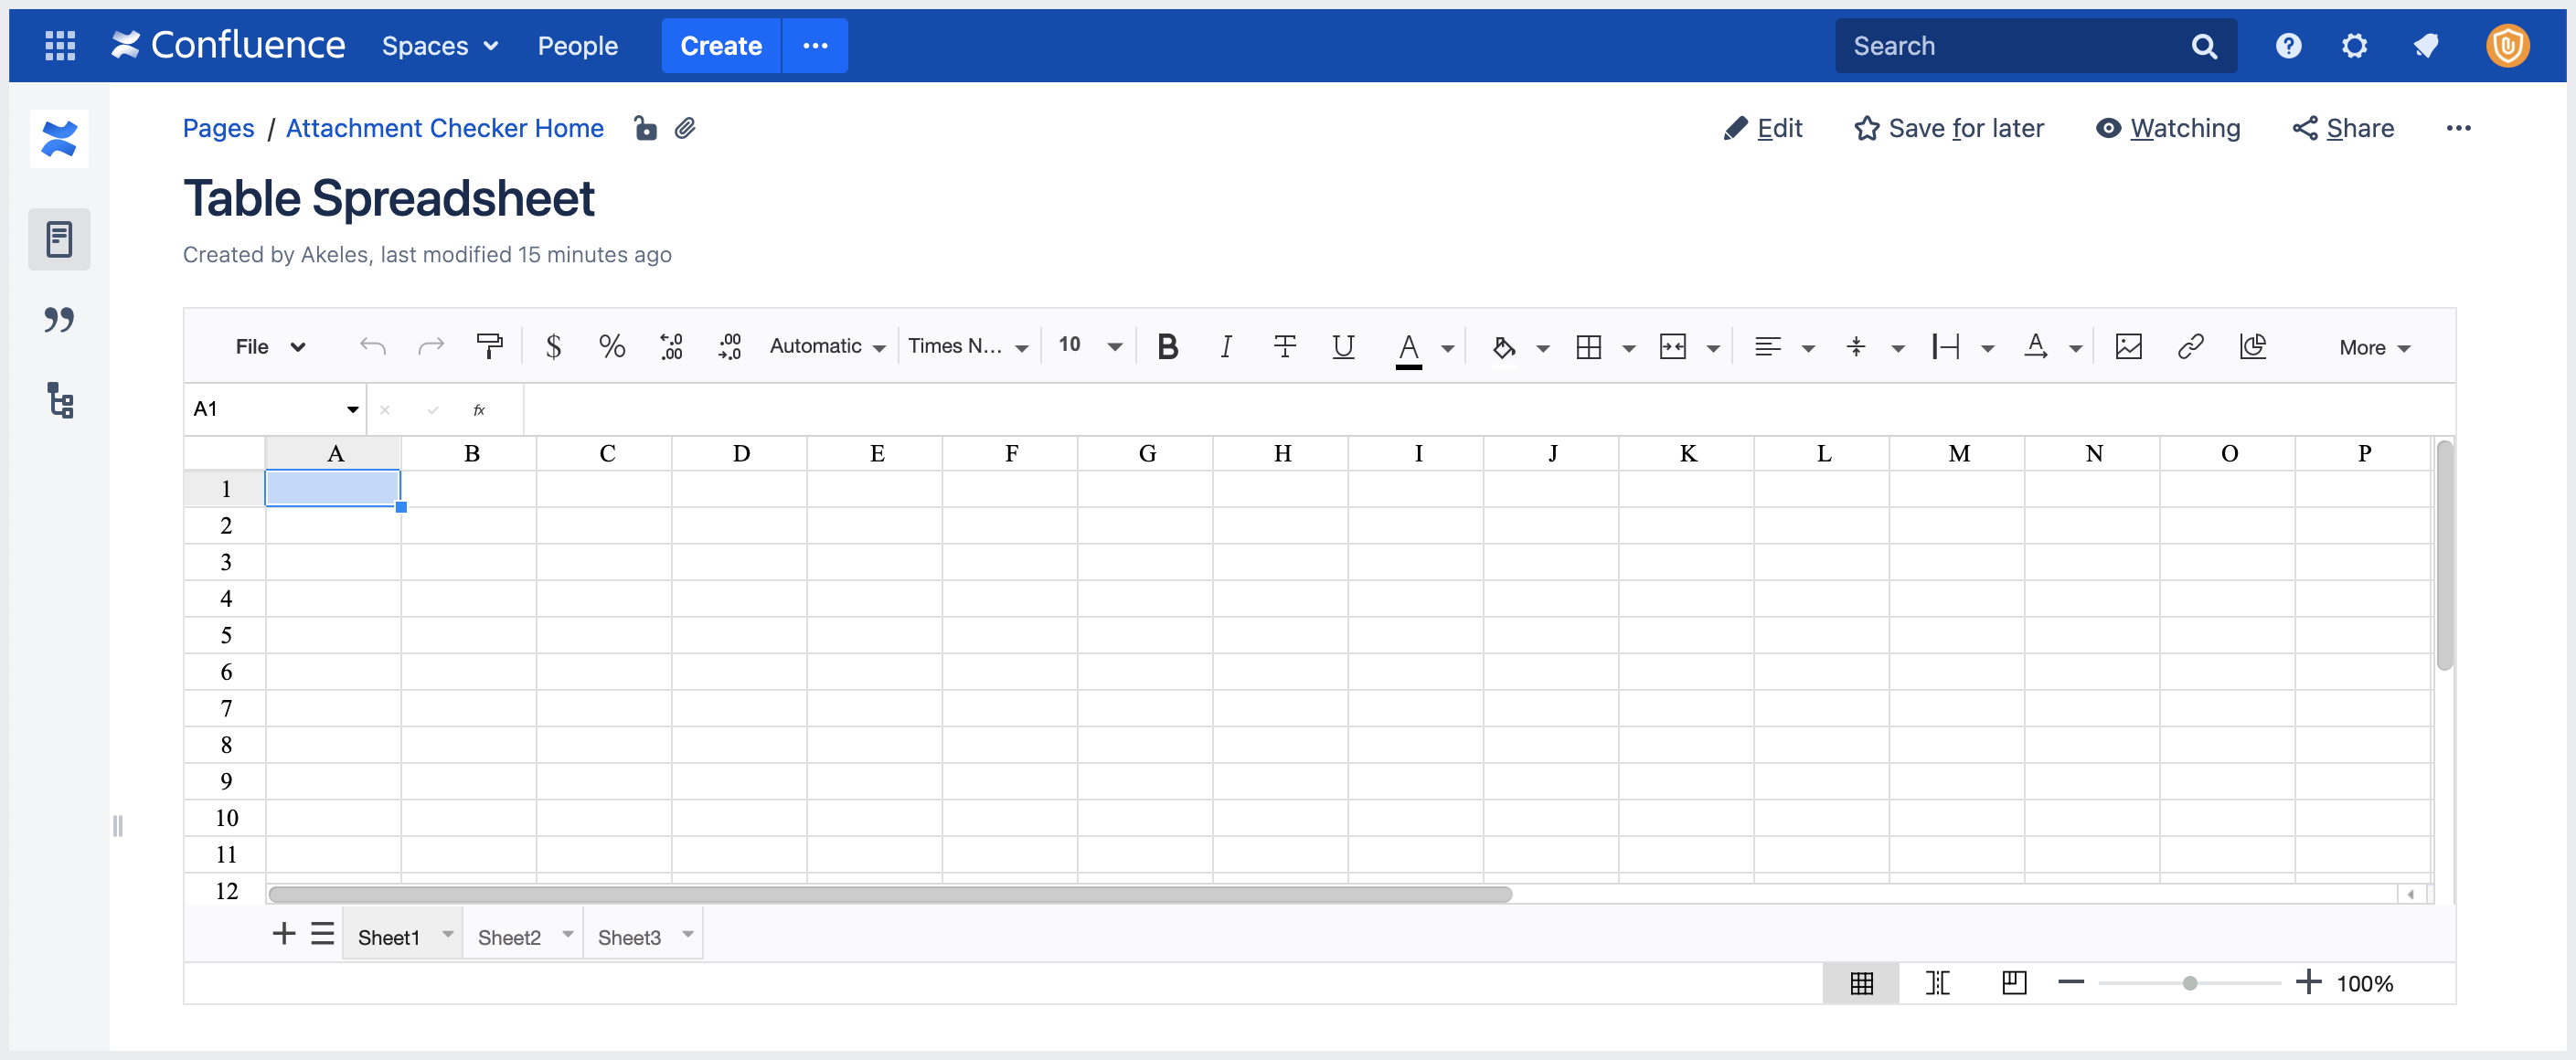Viewport: 2576px width, 1060px height.
Task: Select the insert image icon
Action: (x=2128, y=346)
